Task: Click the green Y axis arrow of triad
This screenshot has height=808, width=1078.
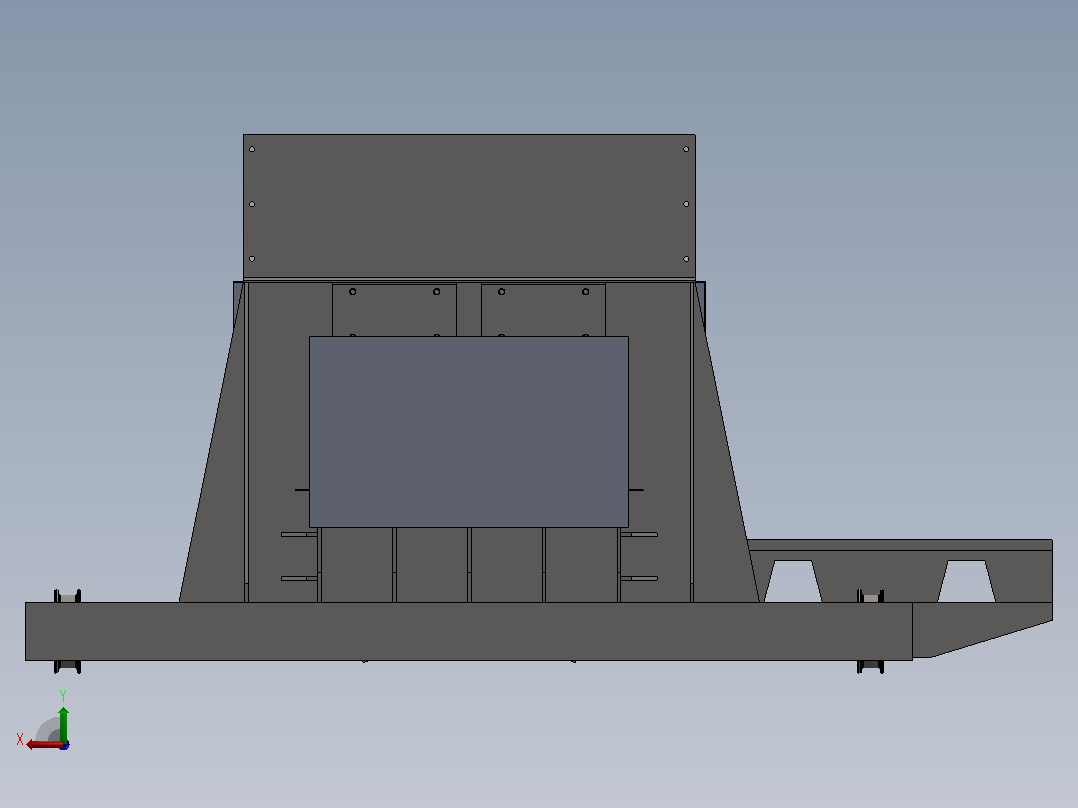Action: (x=63, y=723)
